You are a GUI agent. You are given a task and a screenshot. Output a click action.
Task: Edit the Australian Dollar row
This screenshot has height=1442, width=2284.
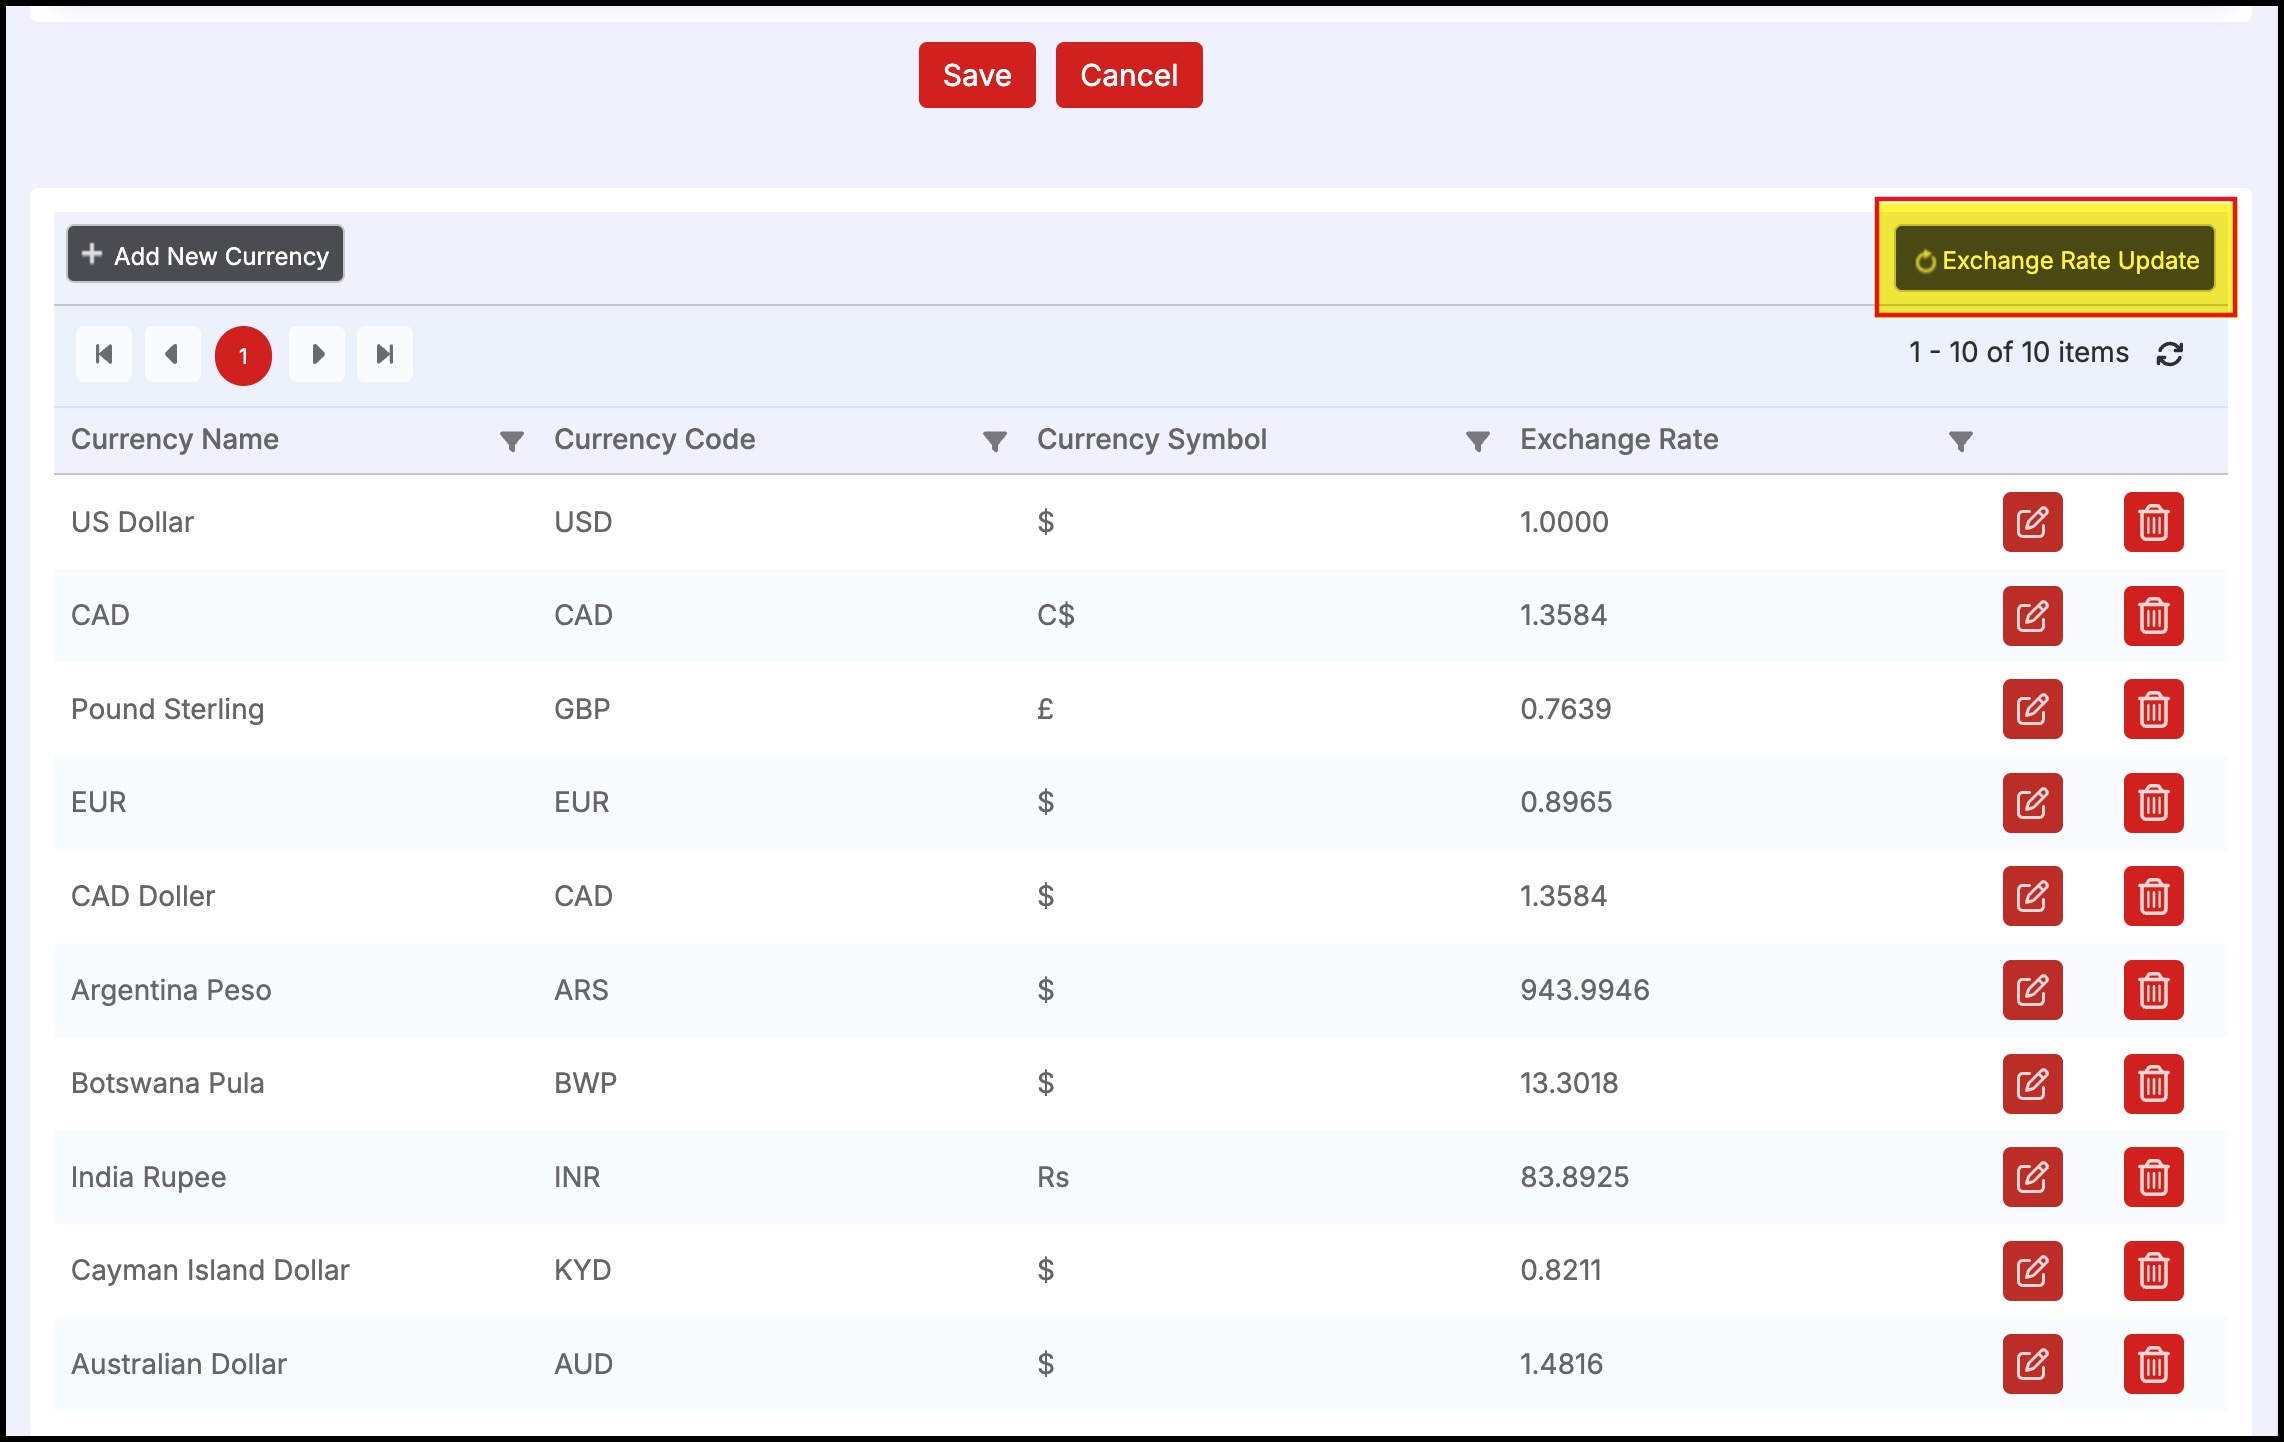(x=2032, y=1364)
